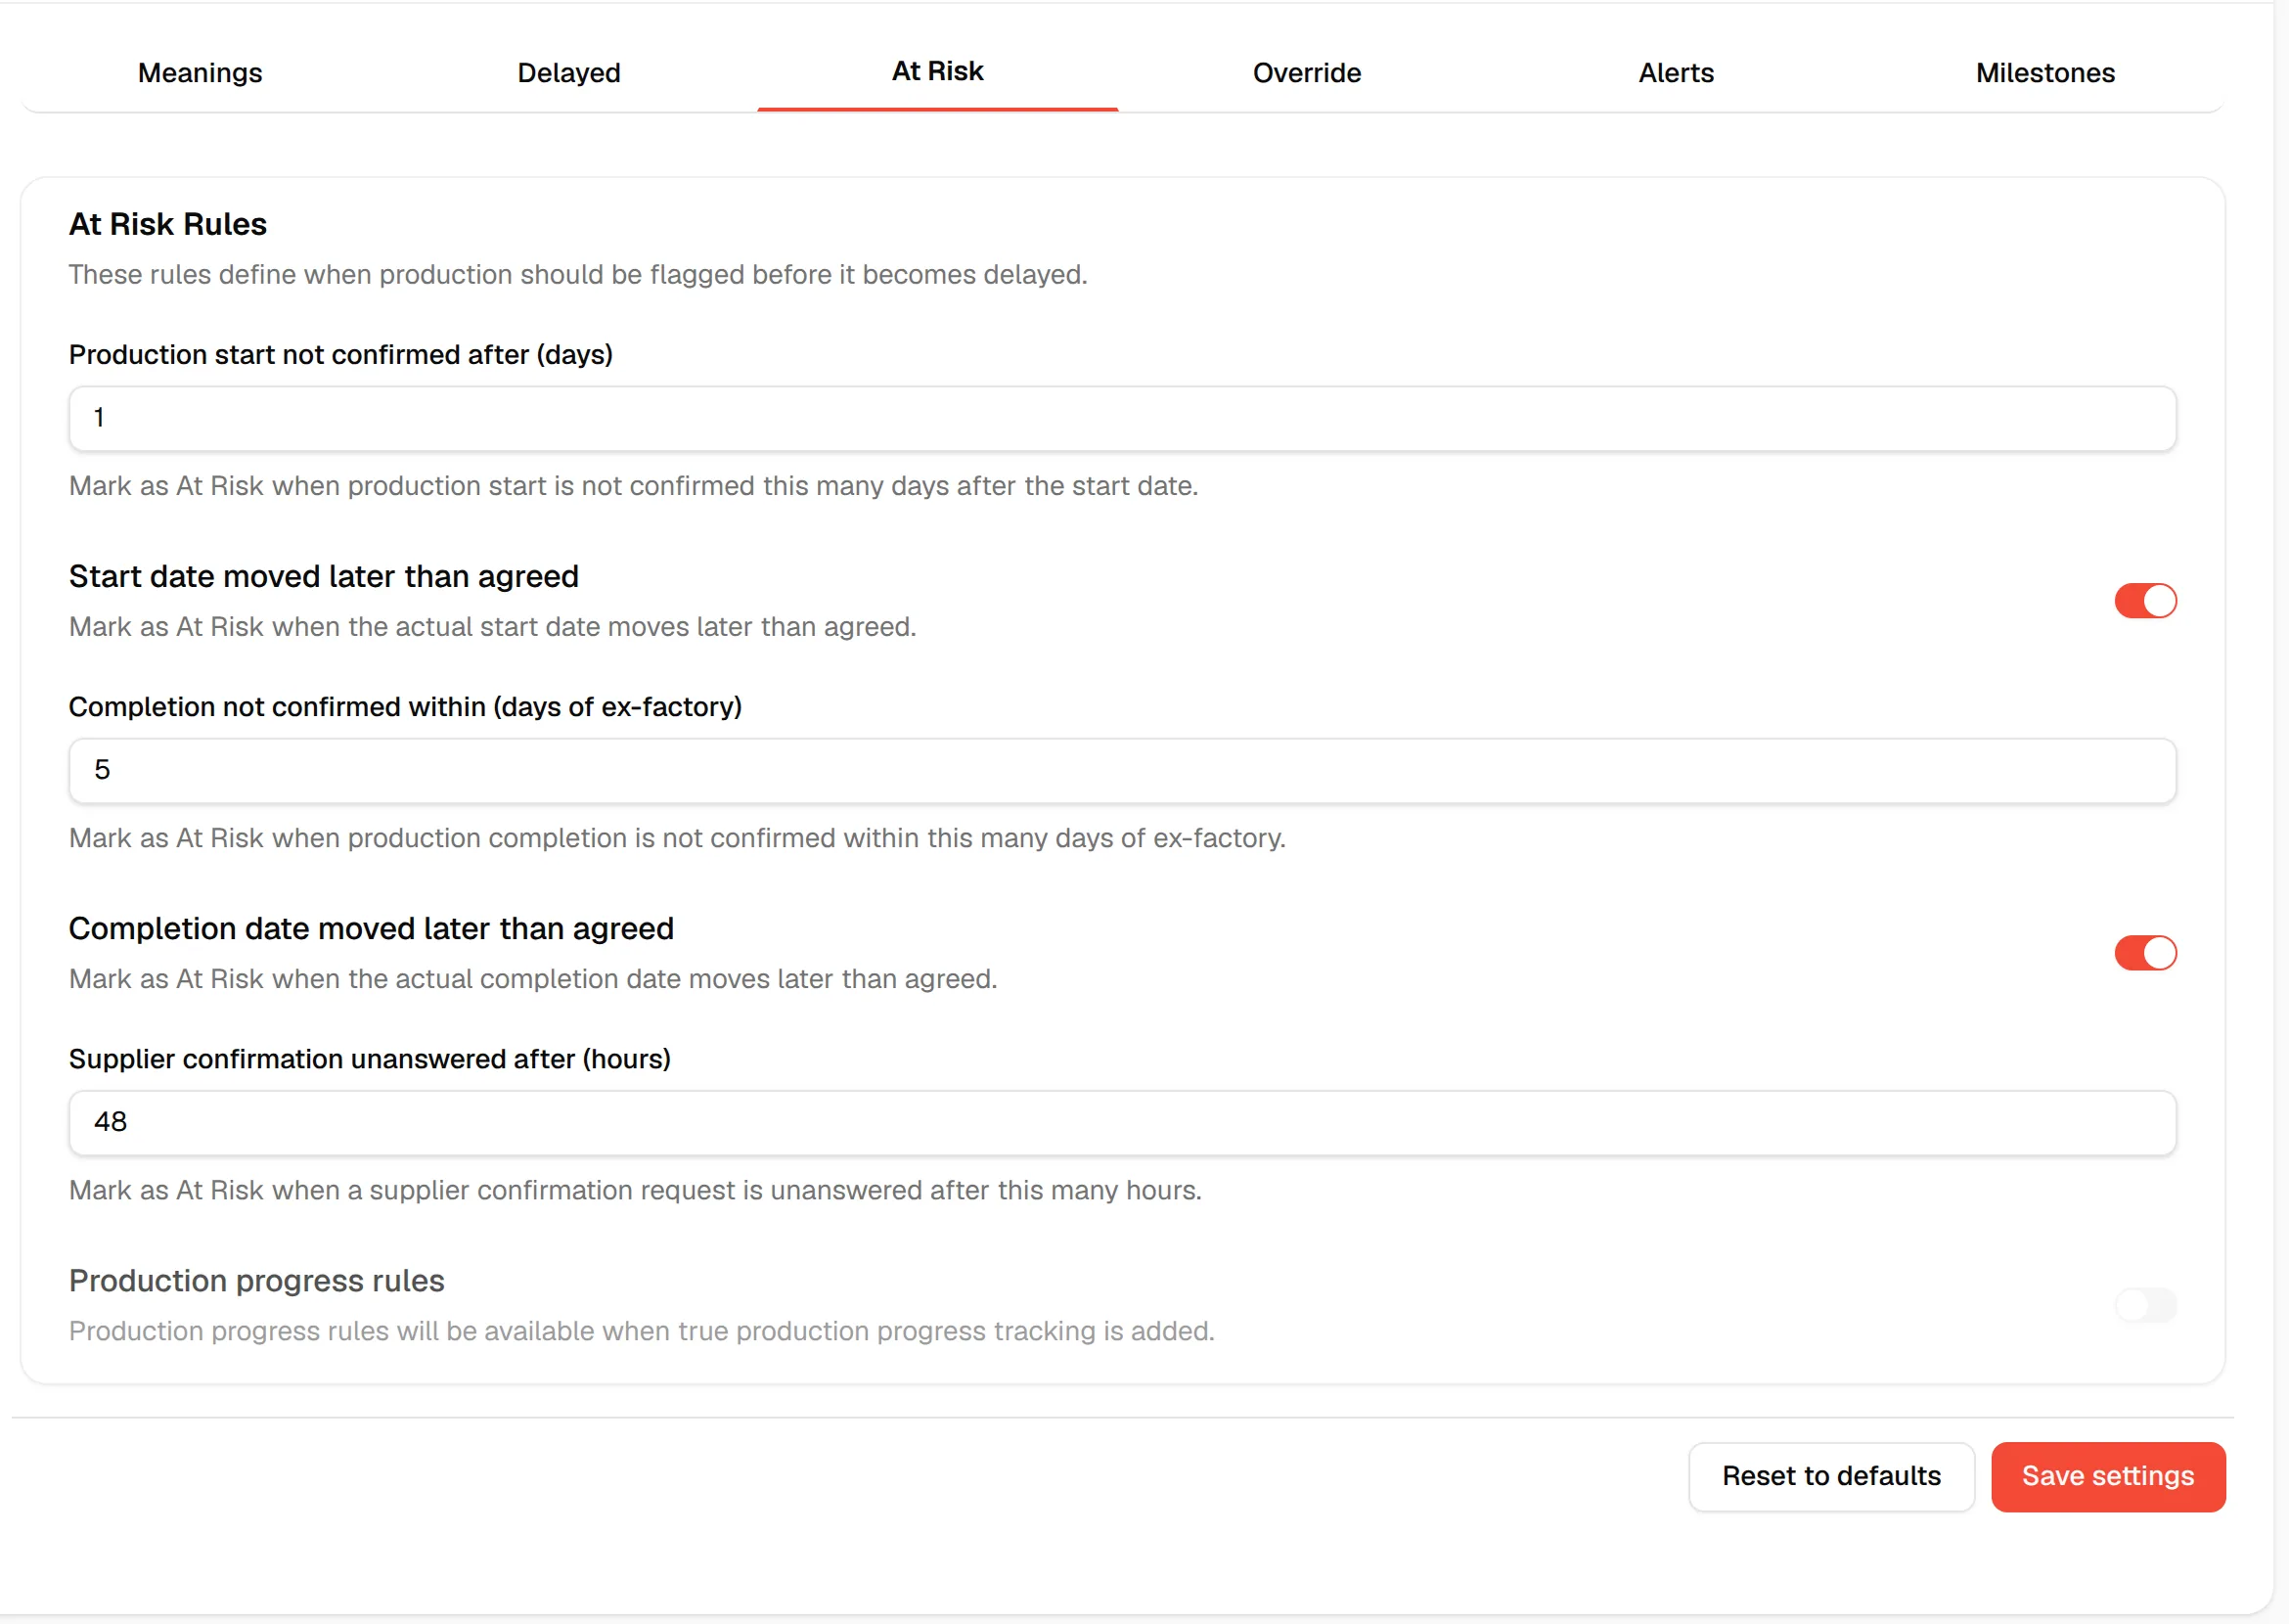Click the Save settings button
This screenshot has width=2289, height=1624.
(x=2108, y=1476)
